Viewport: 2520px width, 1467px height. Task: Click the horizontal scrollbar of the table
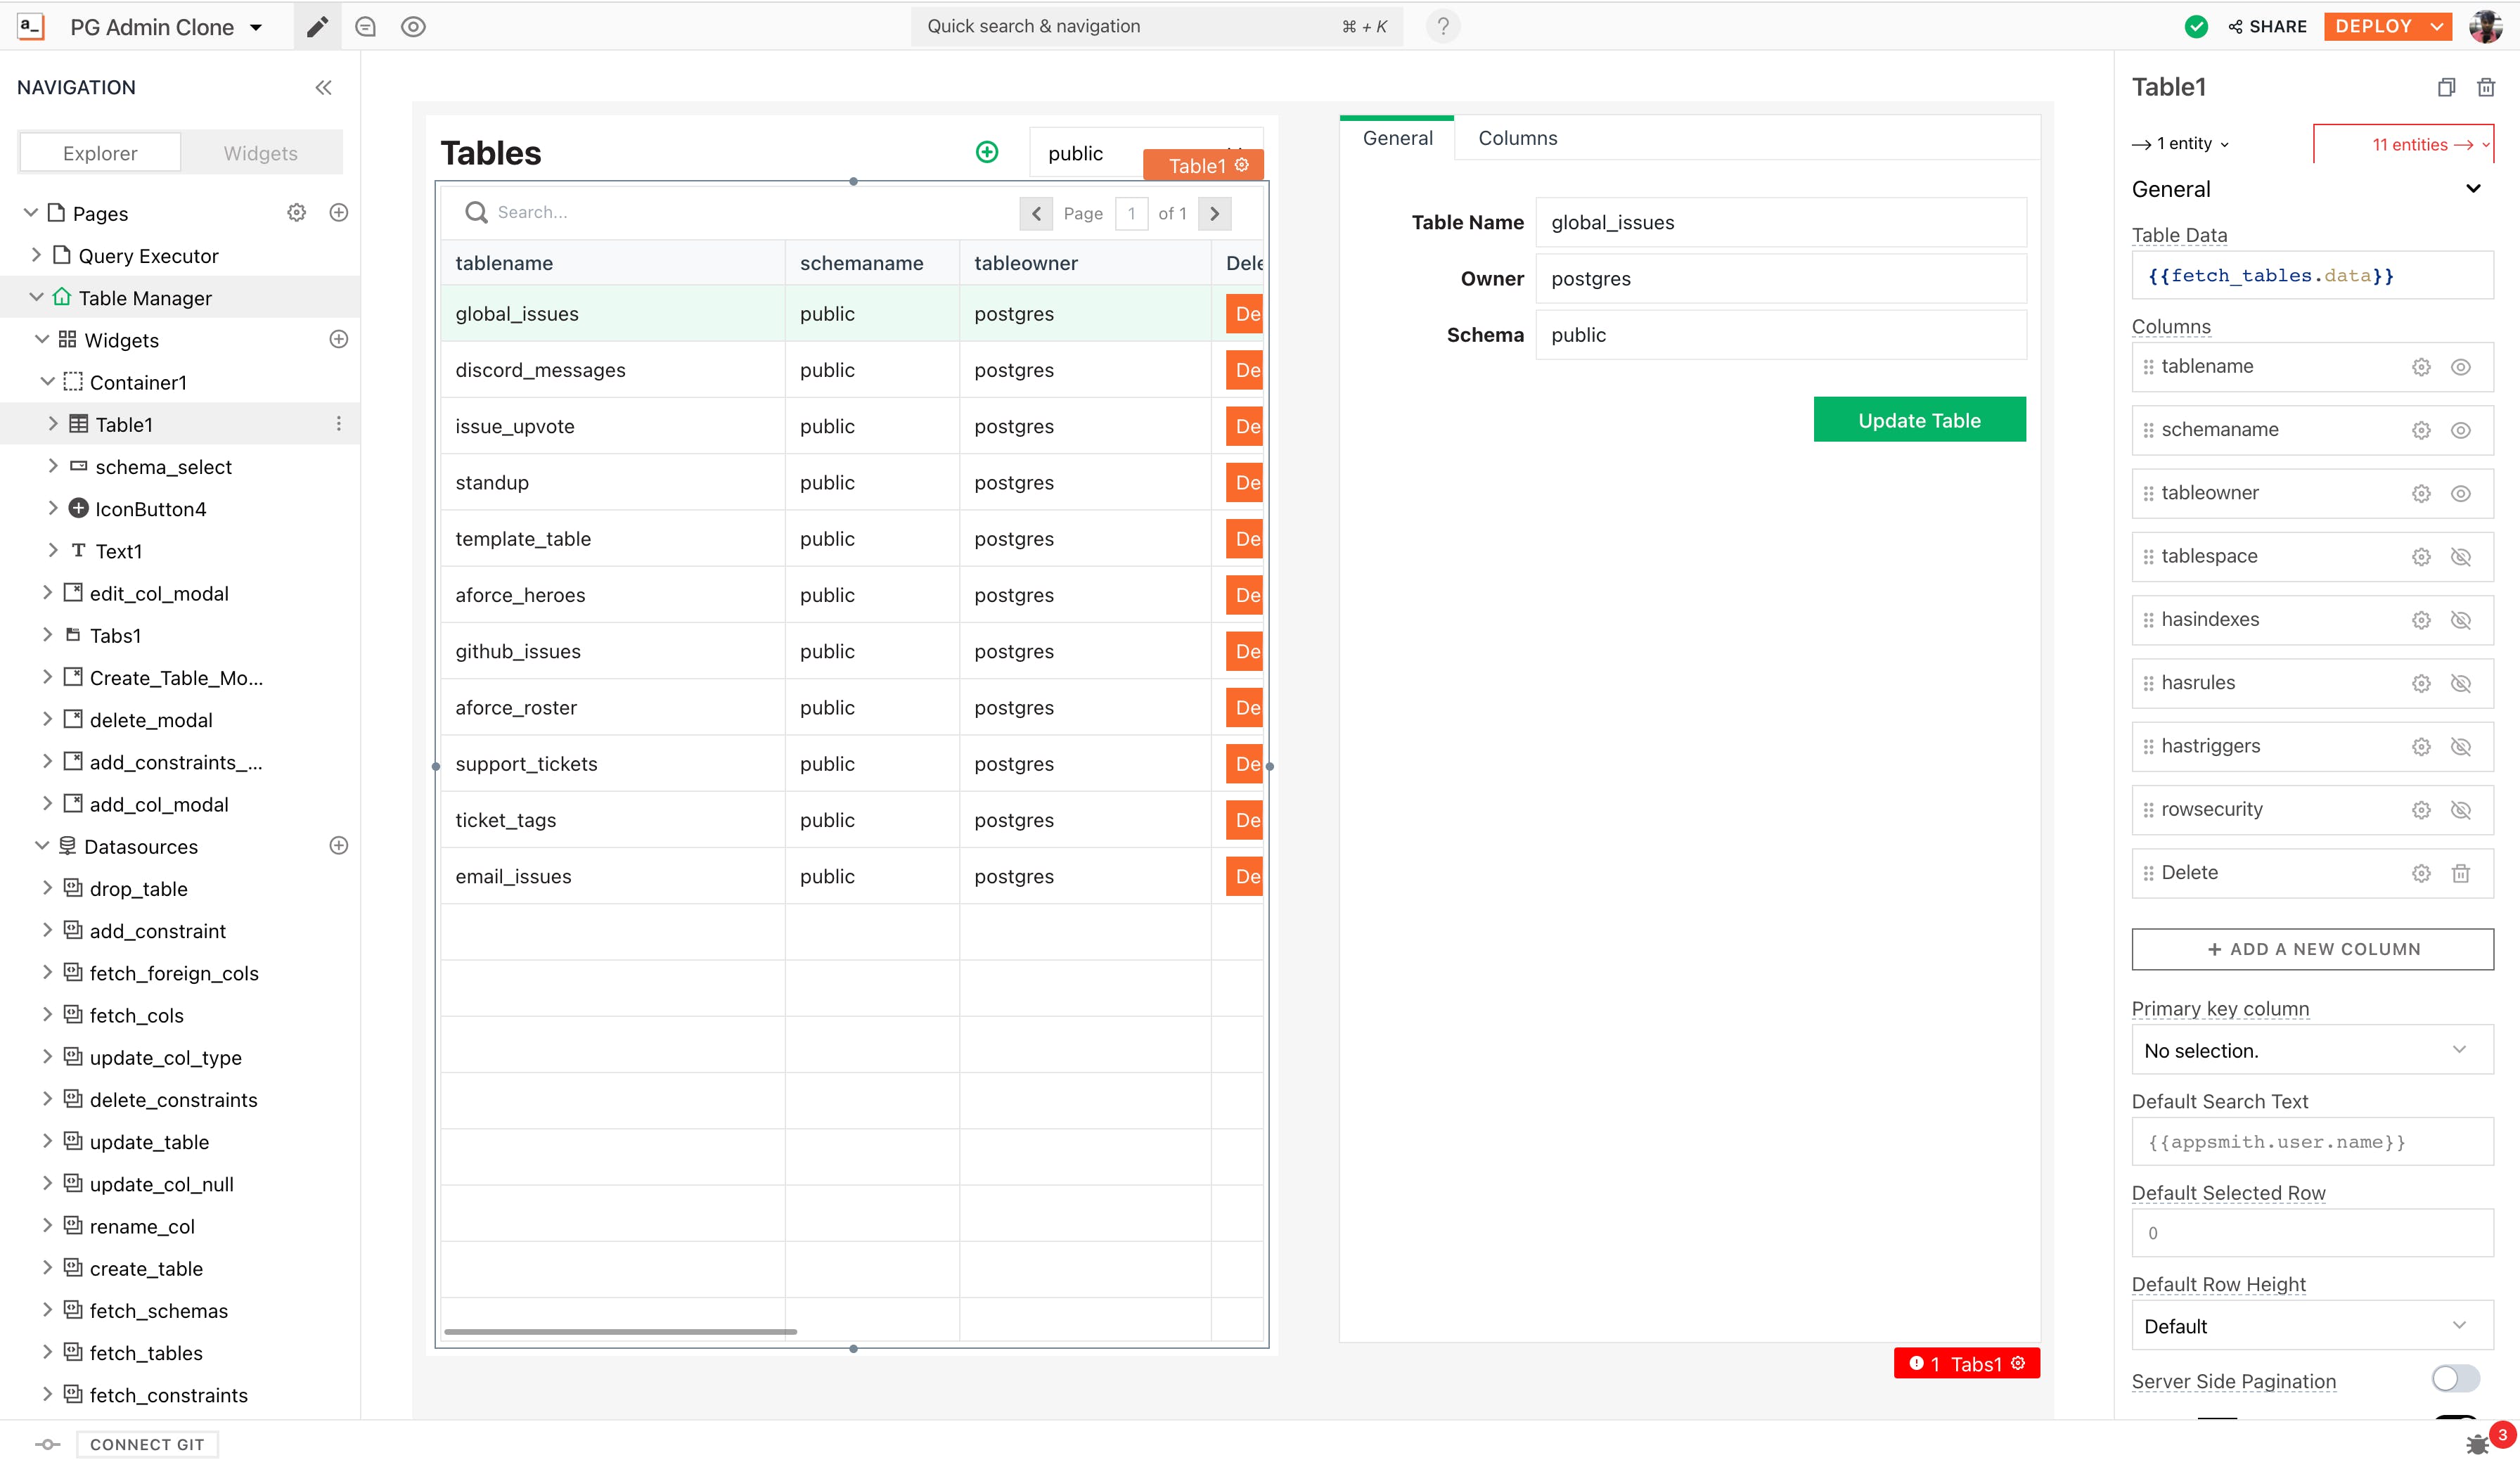click(x=620, y=1332)
